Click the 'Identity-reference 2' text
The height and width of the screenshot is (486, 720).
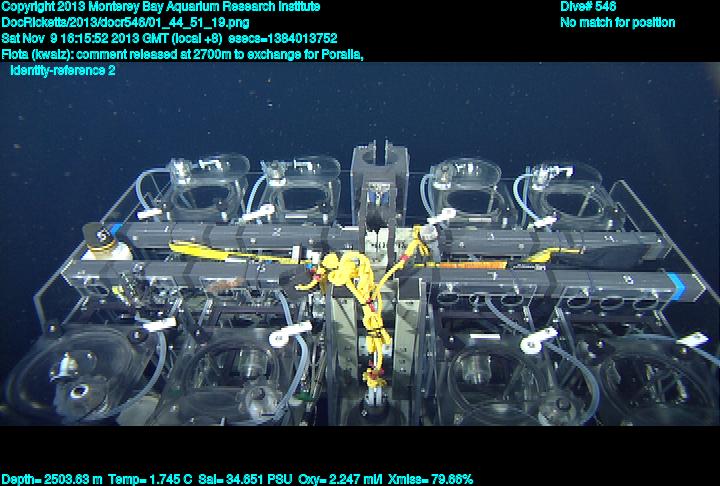click(x=62, y=71)
